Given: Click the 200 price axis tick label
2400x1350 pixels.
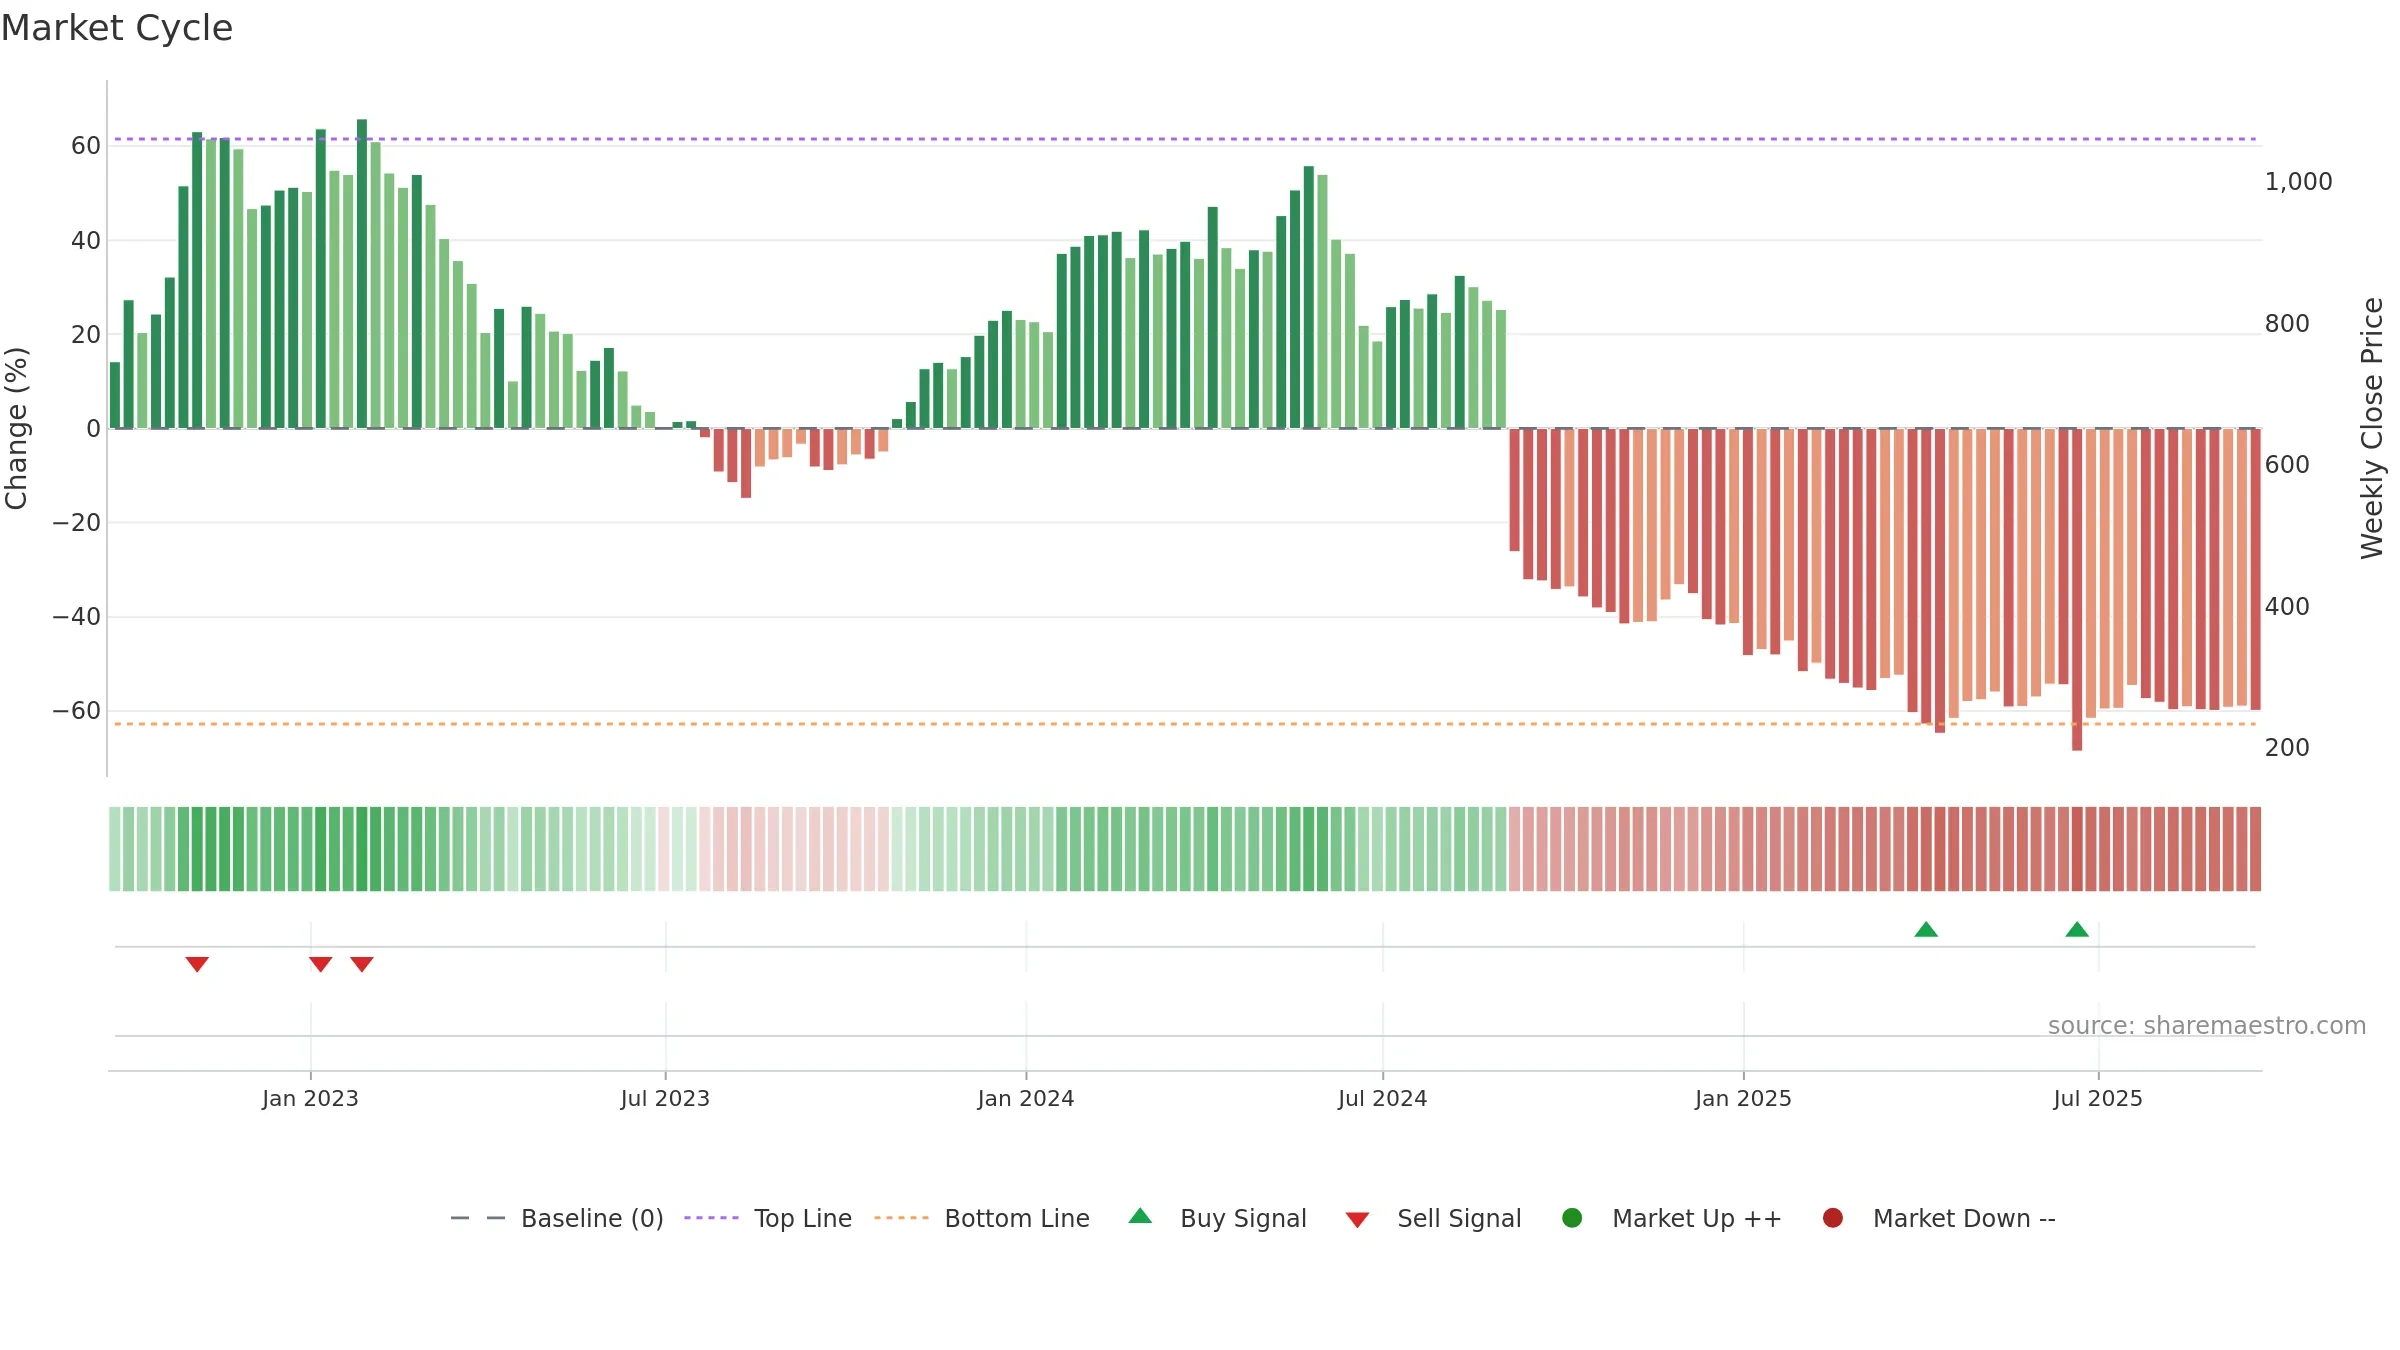Looking at the screenshot, I should [x=2287, y=748].
